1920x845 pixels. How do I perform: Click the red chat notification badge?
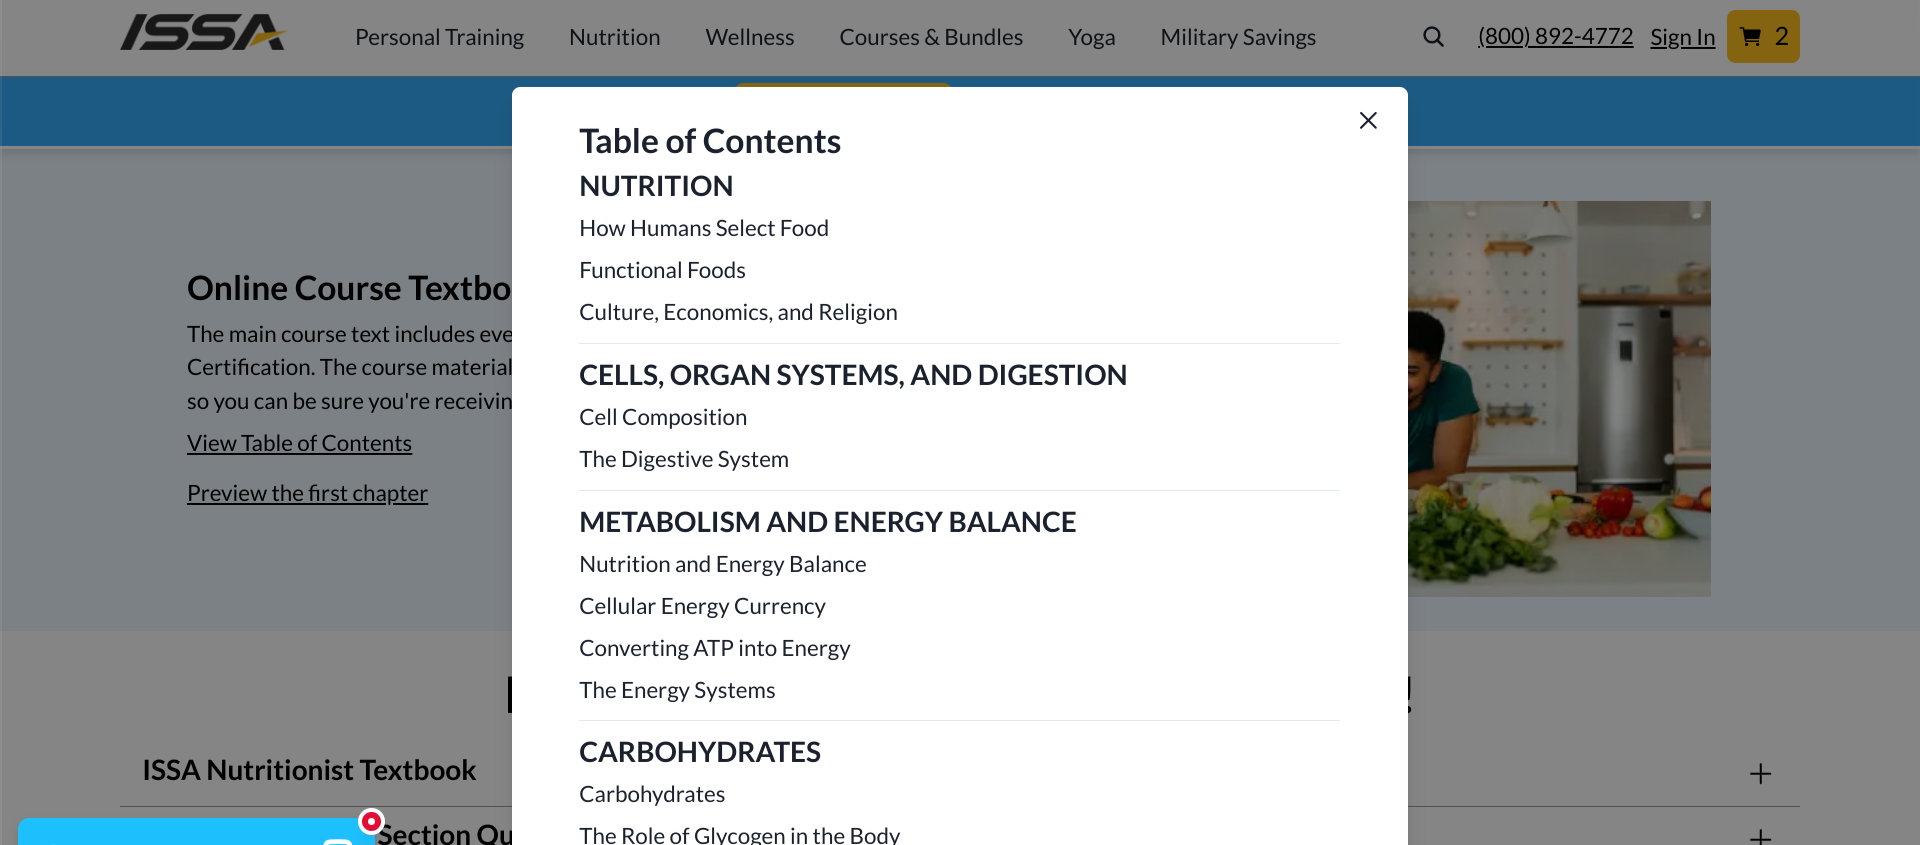(371, 821)
